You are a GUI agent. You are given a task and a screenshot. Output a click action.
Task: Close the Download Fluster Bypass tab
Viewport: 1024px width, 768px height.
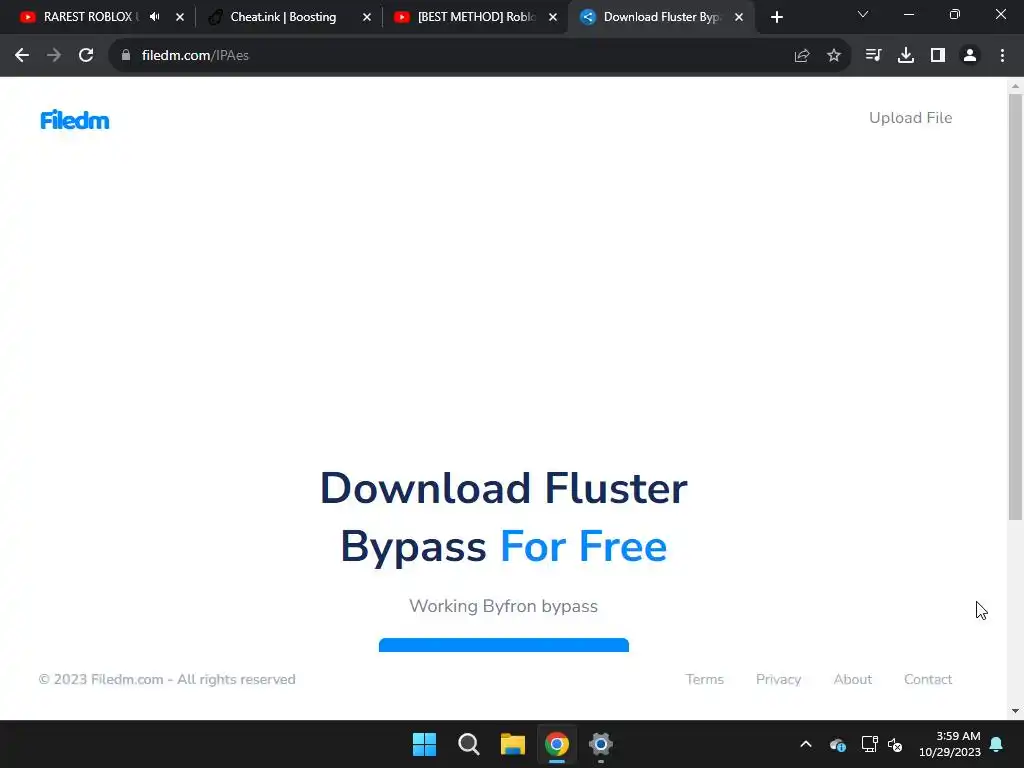[739, 17]
